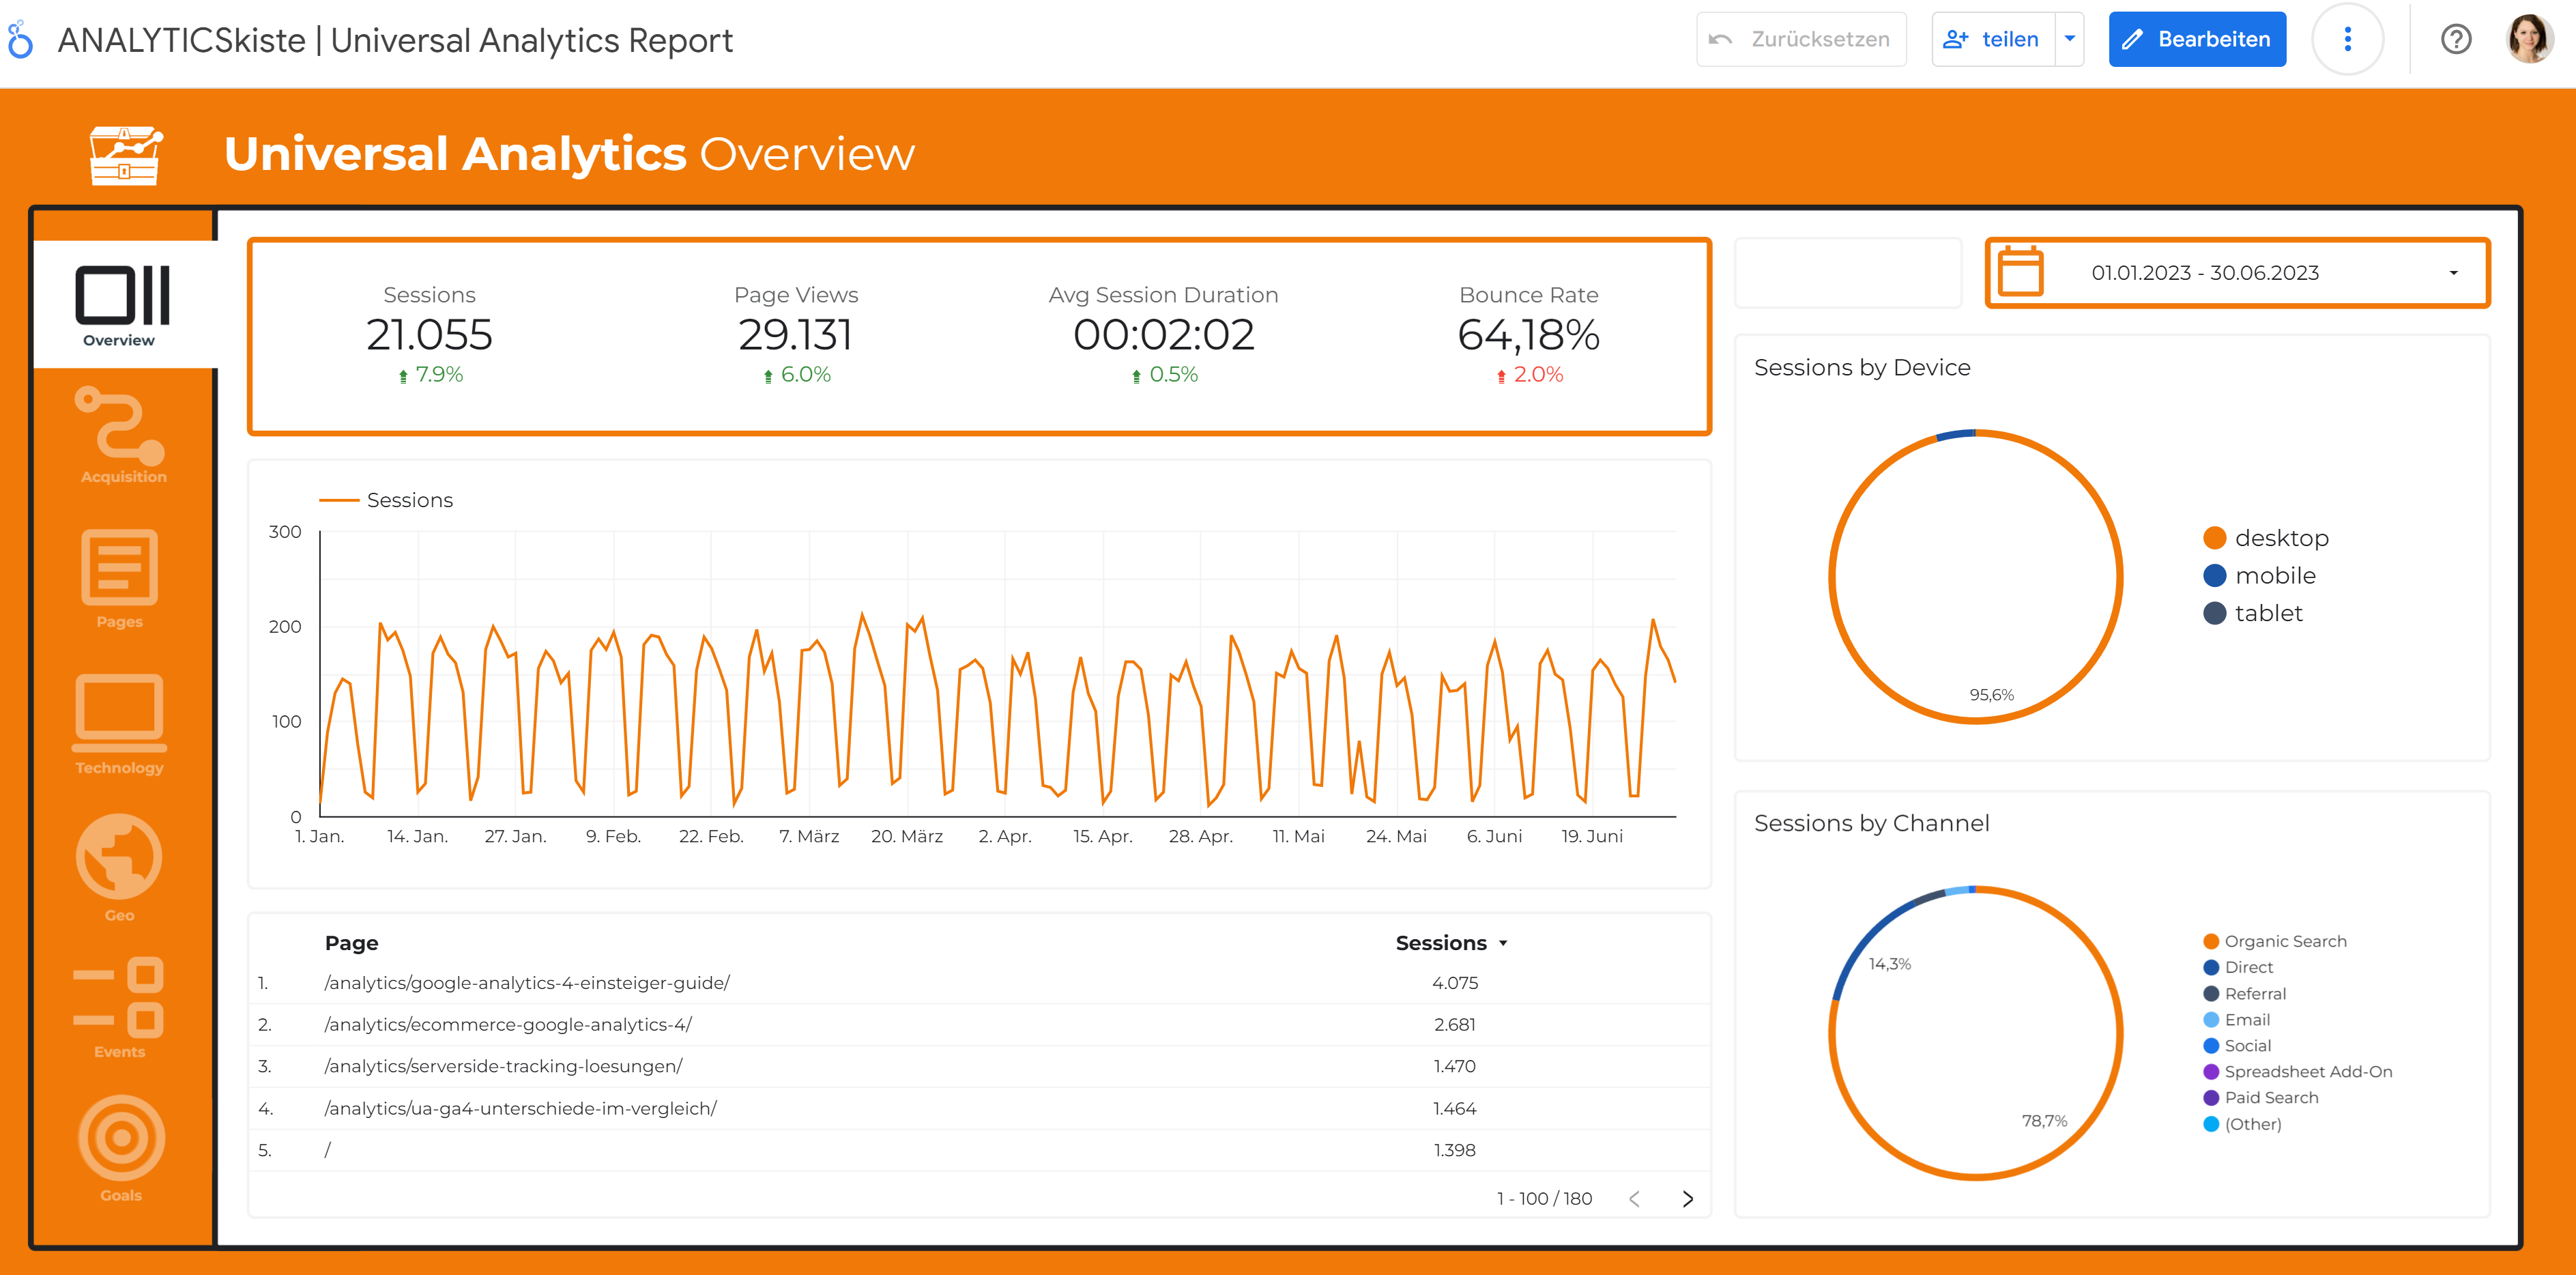Go to the next table page
The image size is (2576, 1275).
click(1687, 1198)
